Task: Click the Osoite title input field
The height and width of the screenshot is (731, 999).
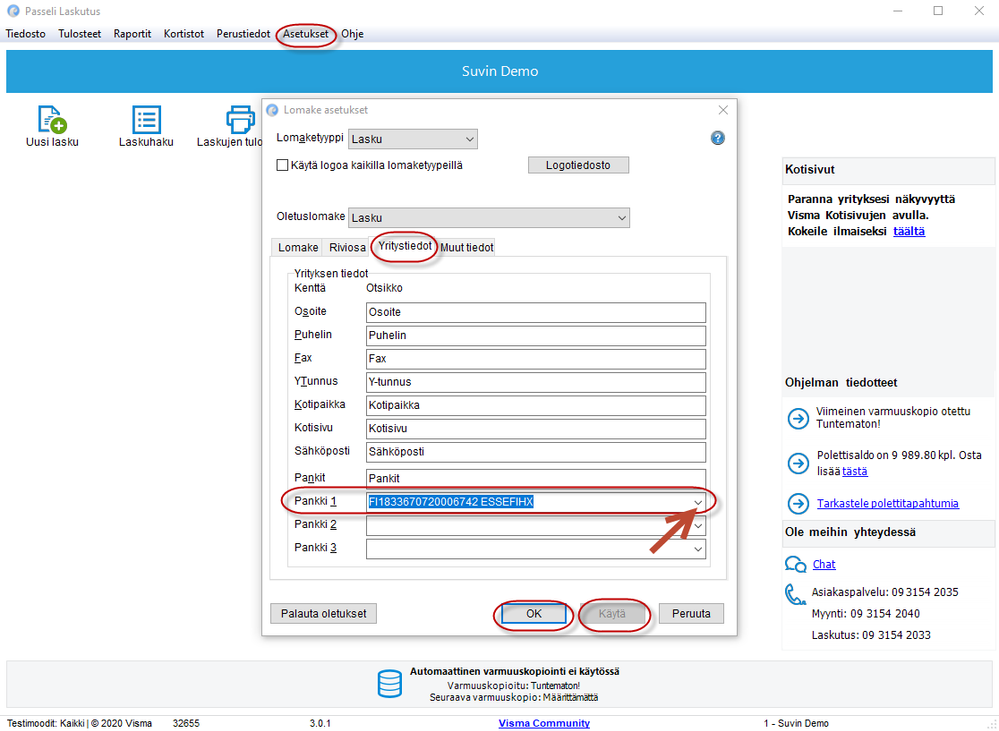Action: pyautogui.click(x=536, y=312)
